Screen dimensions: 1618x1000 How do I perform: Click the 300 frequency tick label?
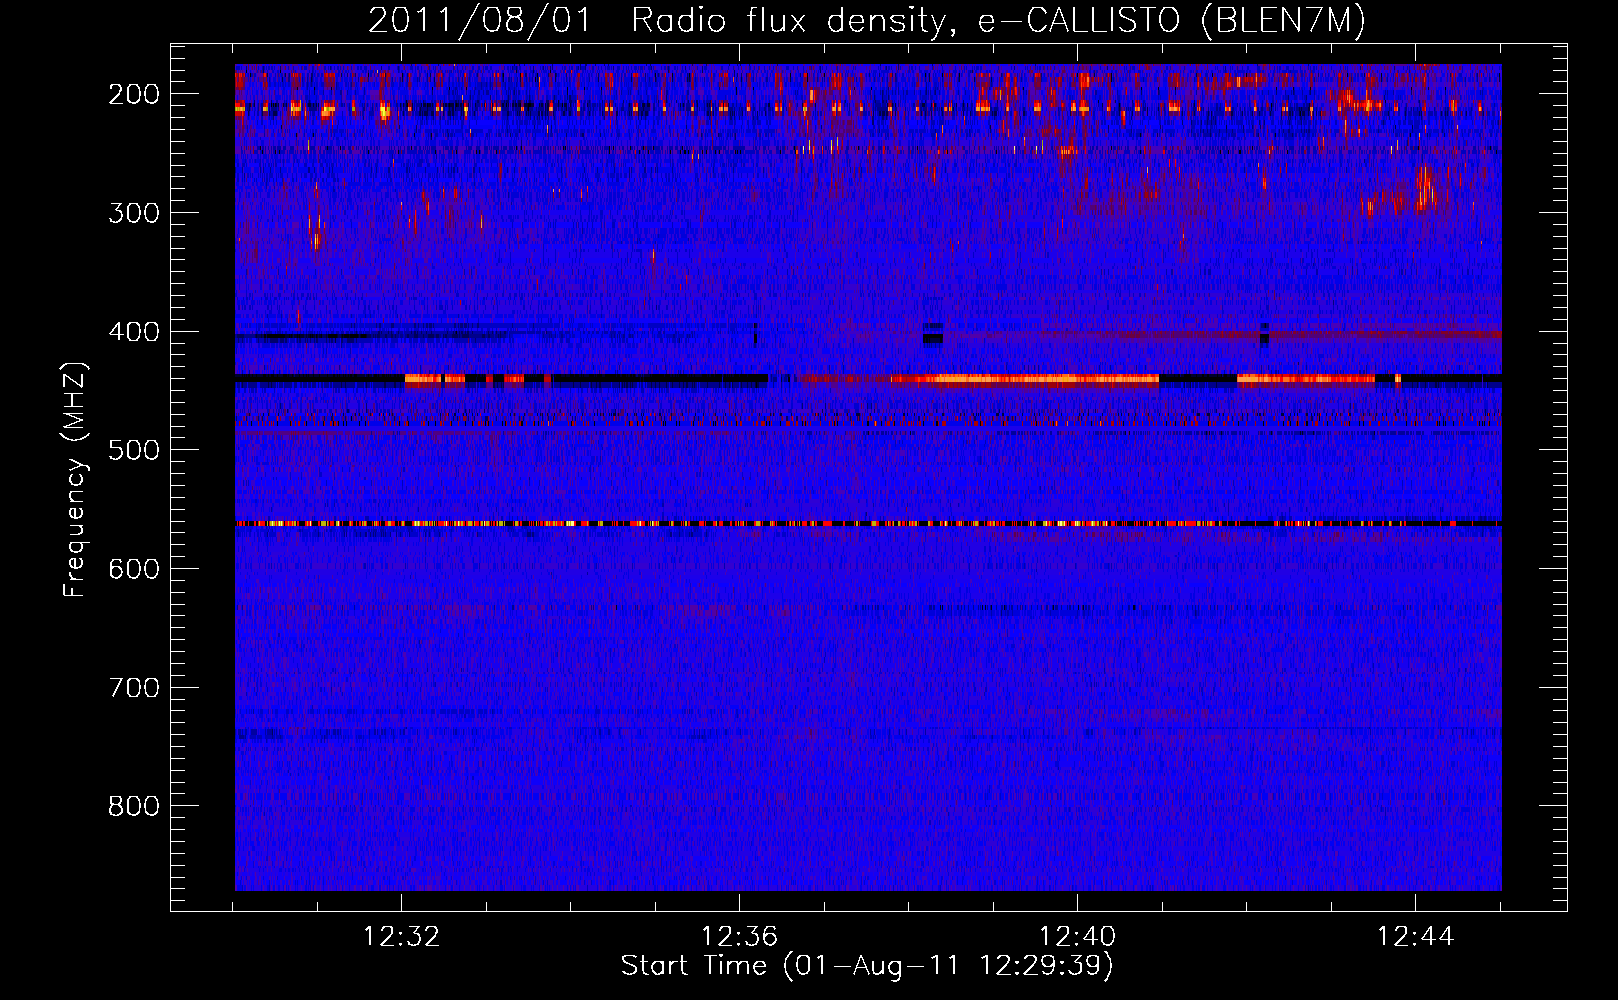pos(134,213)
